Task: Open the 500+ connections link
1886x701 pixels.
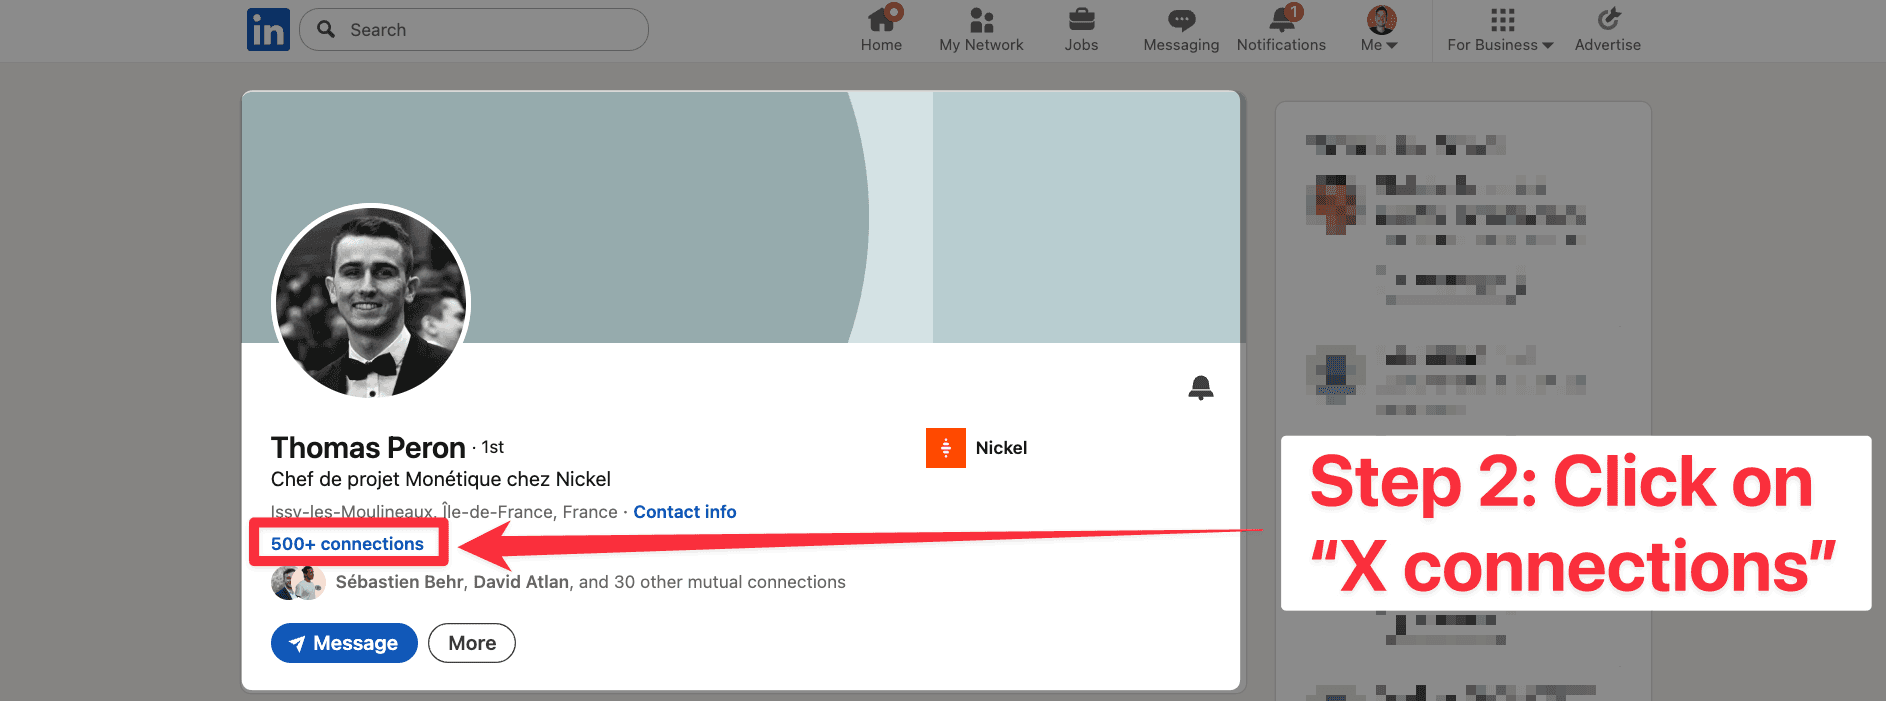Action: tap(347, 544)
